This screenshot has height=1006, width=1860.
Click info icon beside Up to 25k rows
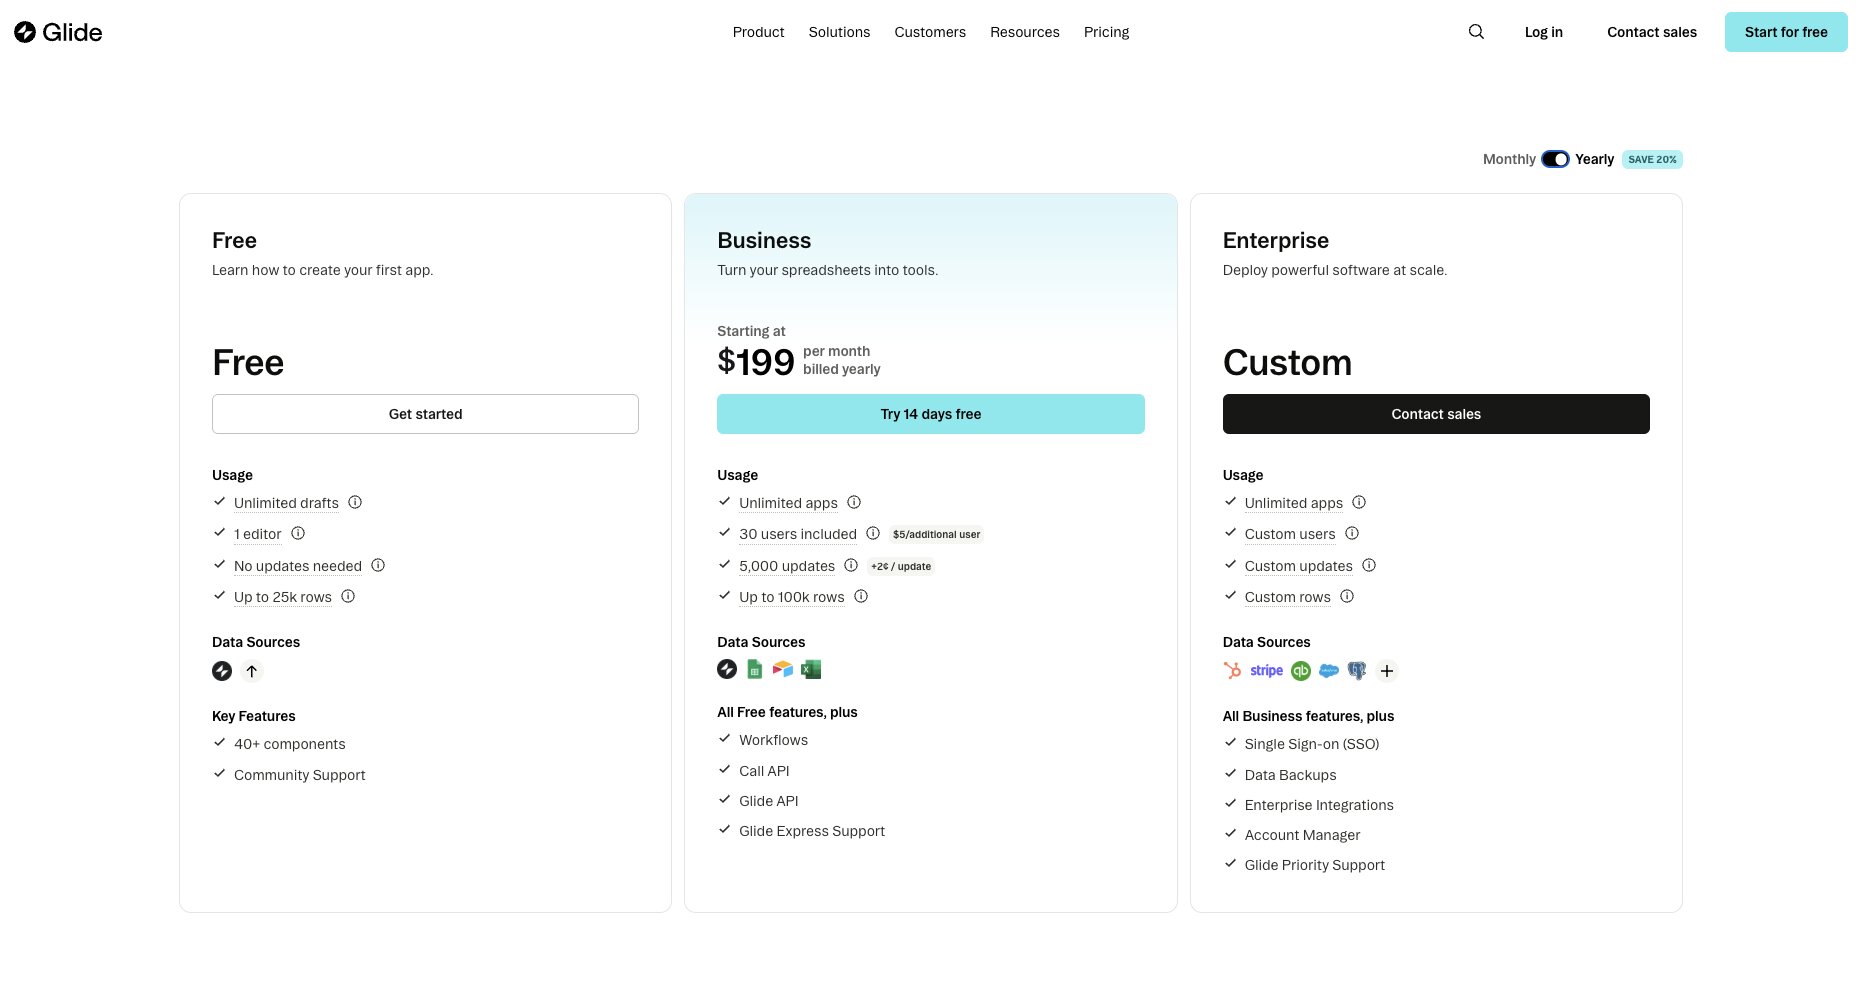(x=348, y=597)
